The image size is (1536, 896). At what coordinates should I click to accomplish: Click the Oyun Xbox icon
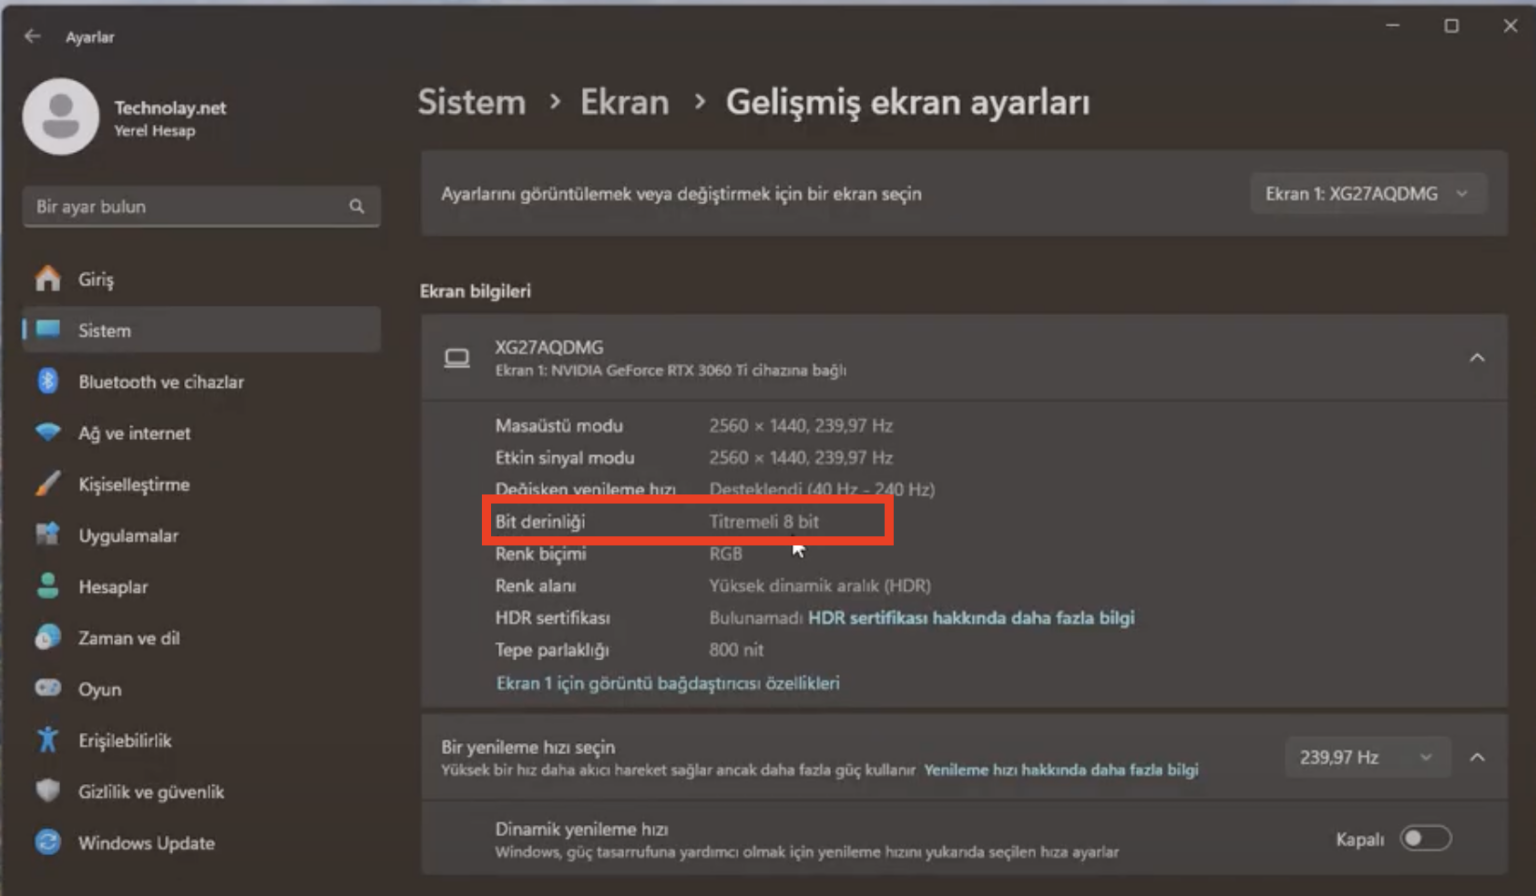pos(48,688)
